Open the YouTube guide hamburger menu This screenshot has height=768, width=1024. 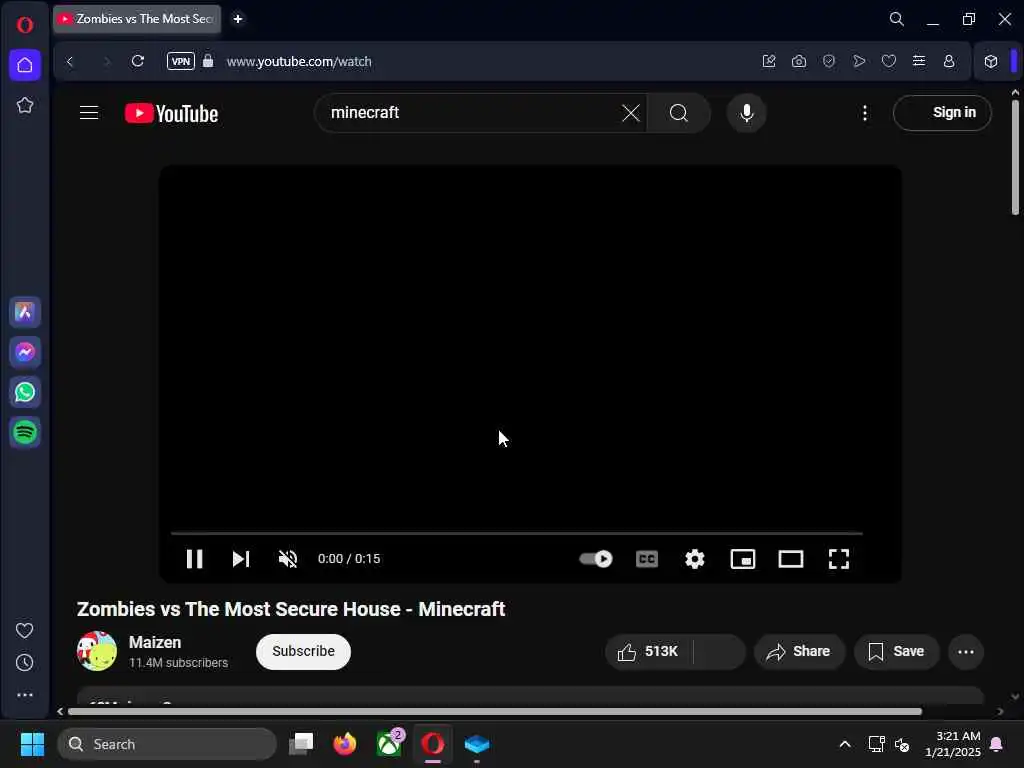[x=89, y=113]
